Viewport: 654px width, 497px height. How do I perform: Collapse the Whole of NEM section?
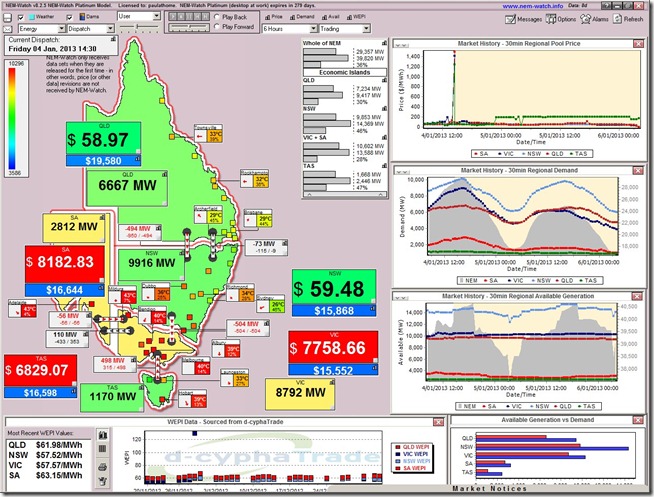[384, 43]
